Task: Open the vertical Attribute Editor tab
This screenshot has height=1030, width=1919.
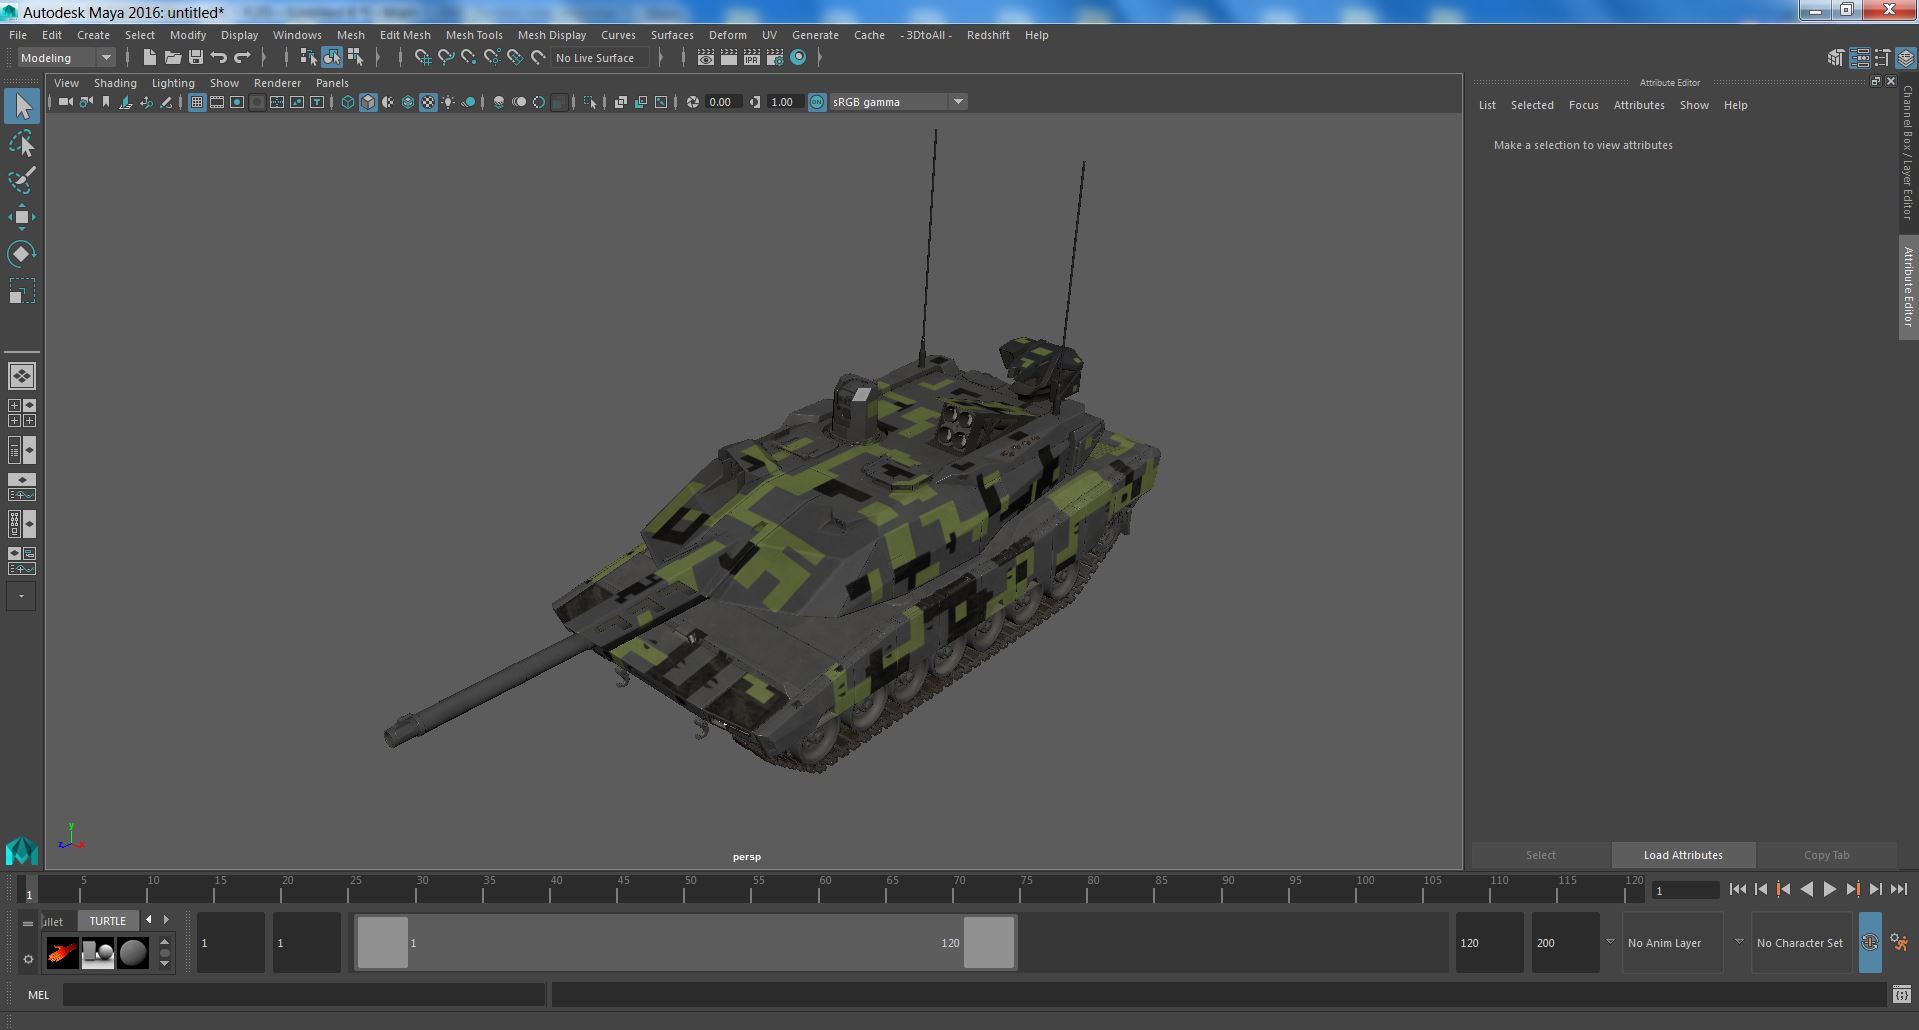Action: coord(1908,287)
